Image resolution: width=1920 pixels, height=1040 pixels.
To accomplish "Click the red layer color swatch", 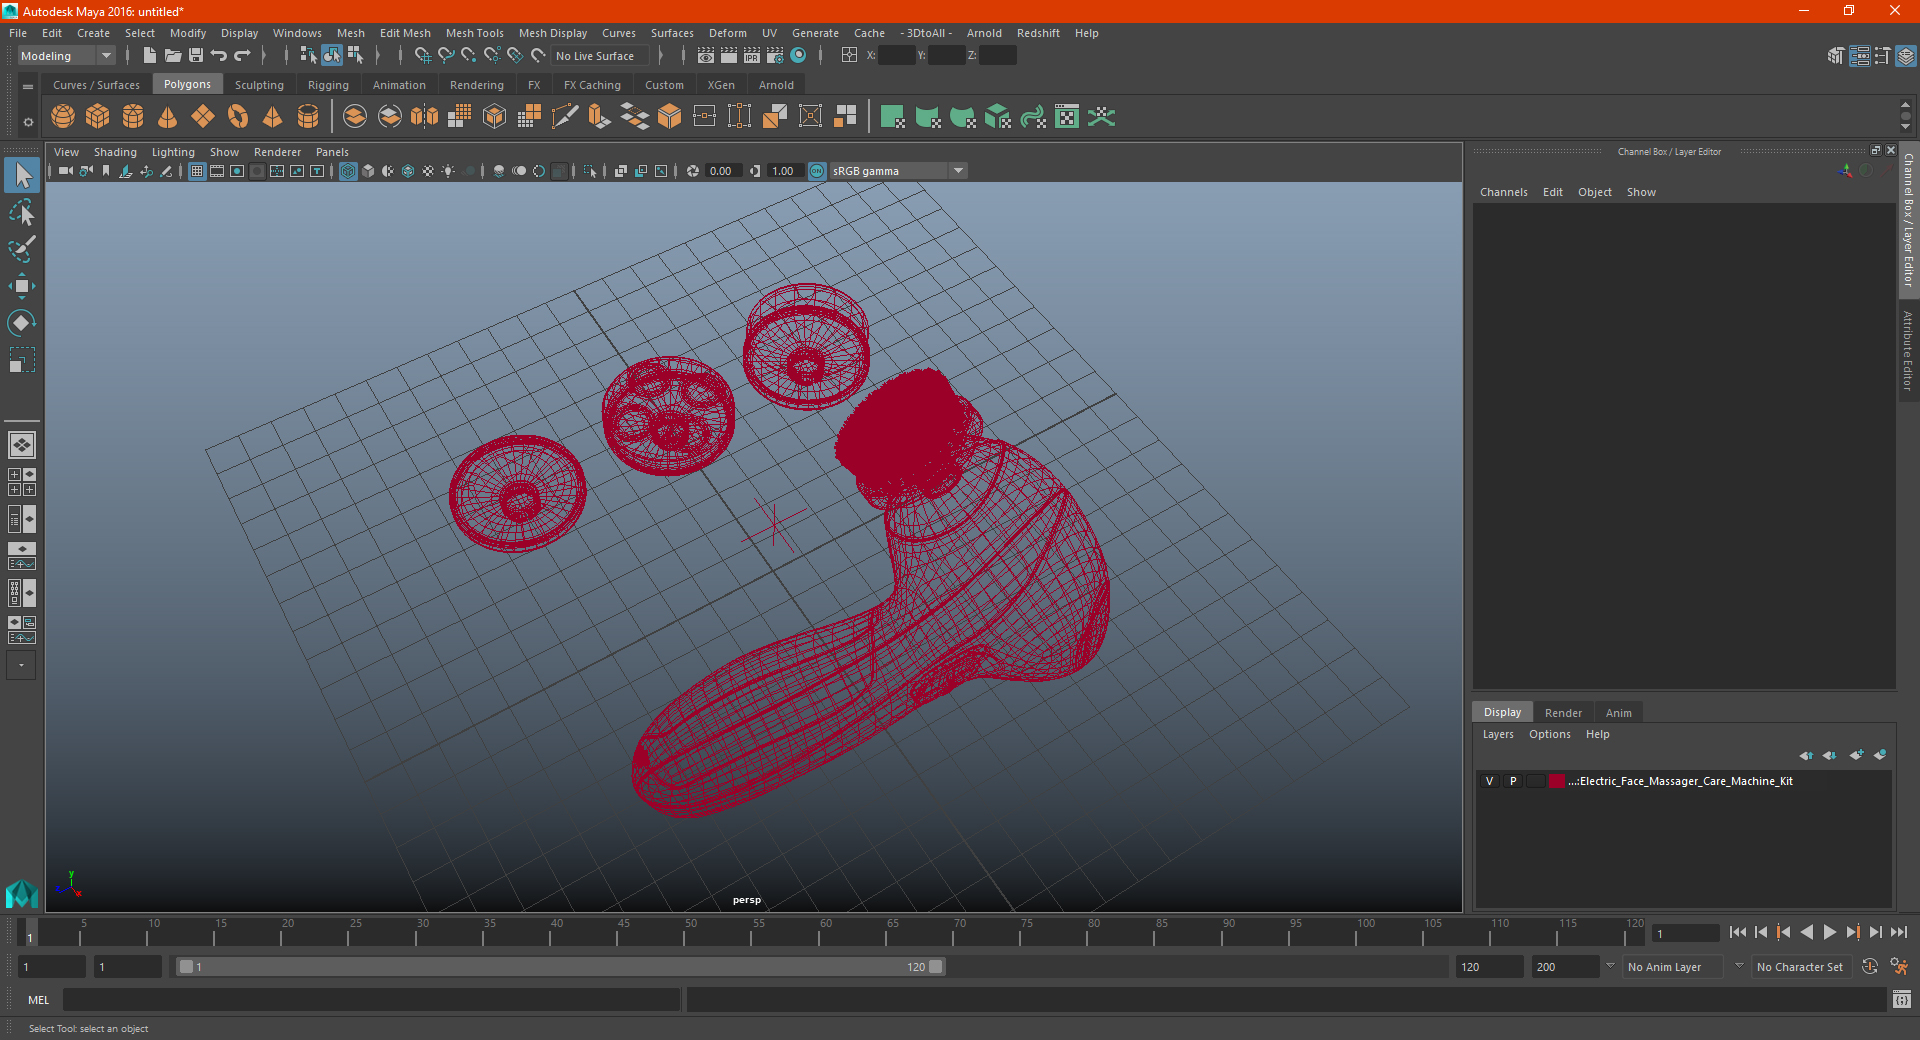I will click(1557, 781).
